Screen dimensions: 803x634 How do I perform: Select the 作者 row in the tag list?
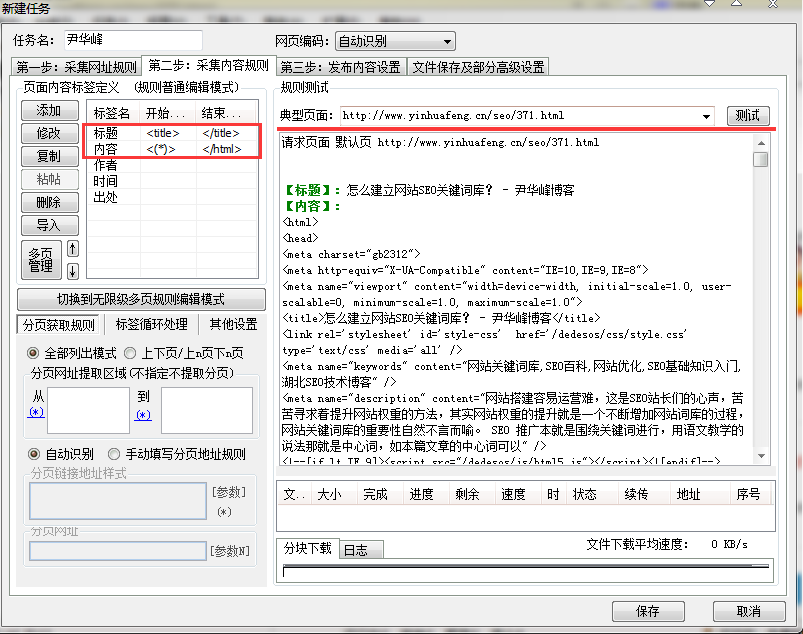click(106, 165)
